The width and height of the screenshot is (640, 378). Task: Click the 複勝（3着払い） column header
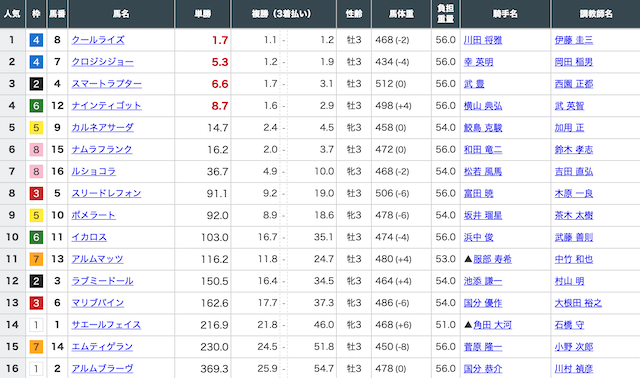coord(284,14)
